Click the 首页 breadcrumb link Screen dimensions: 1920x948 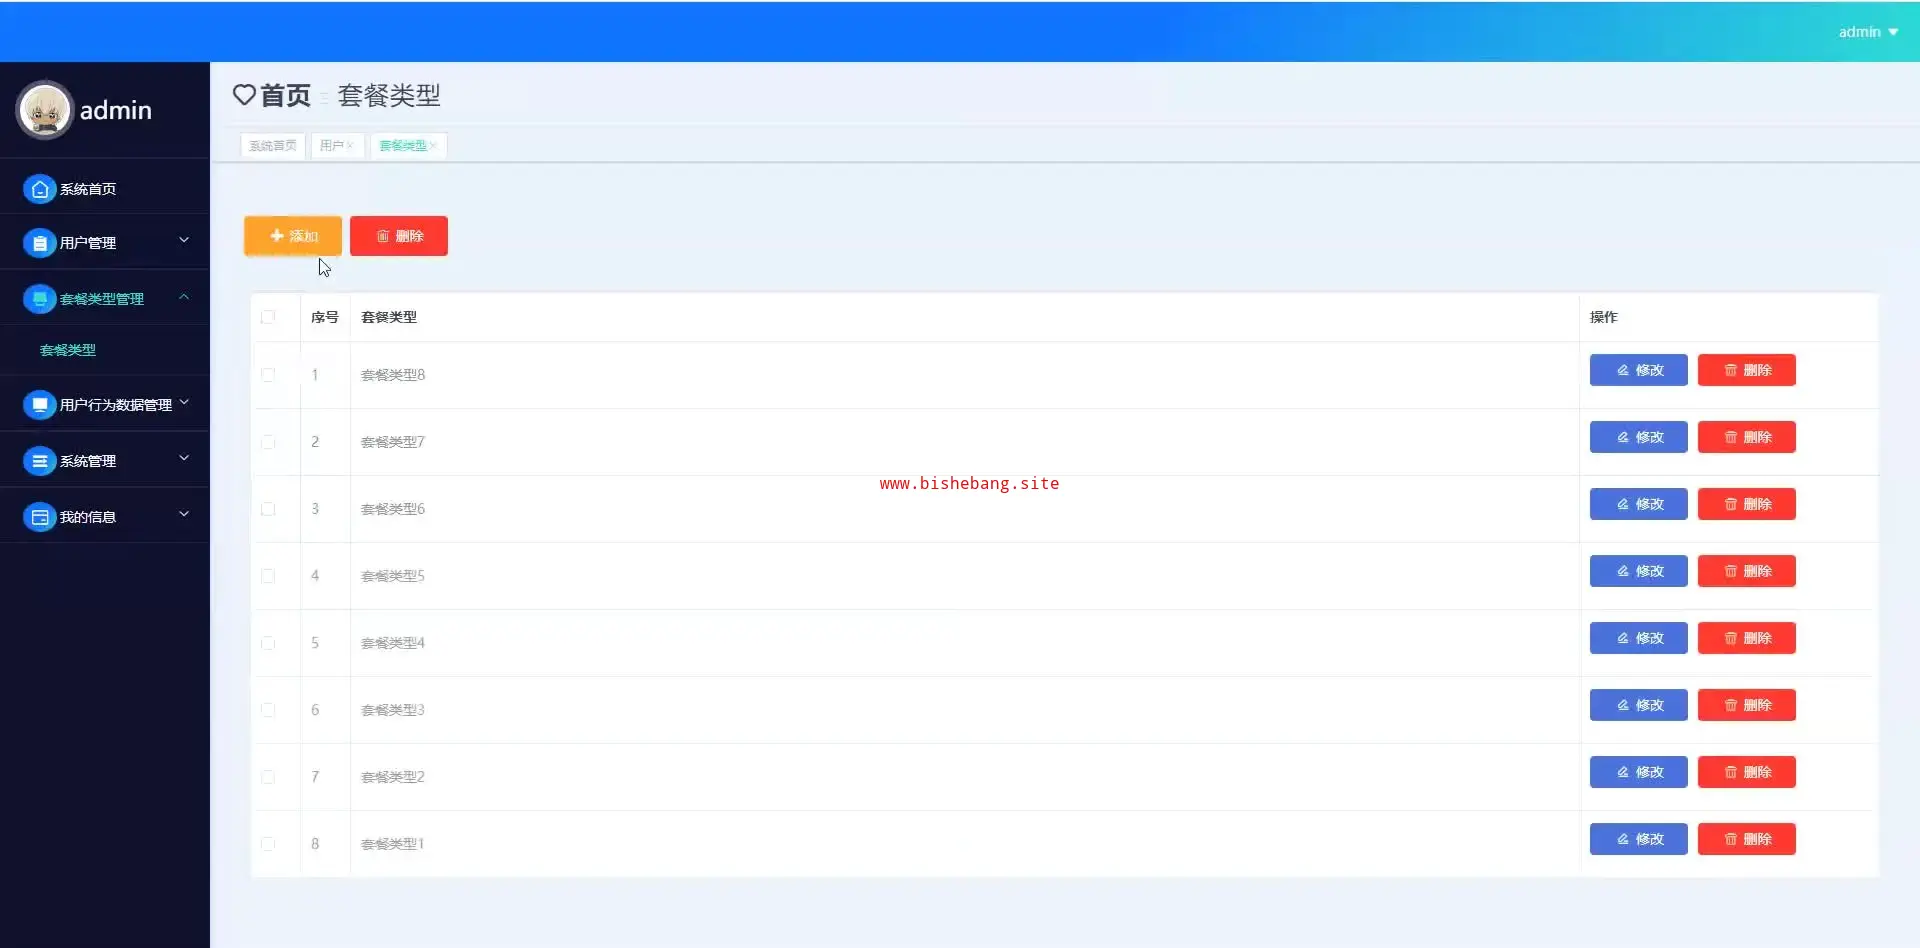[x=285, y=95]
